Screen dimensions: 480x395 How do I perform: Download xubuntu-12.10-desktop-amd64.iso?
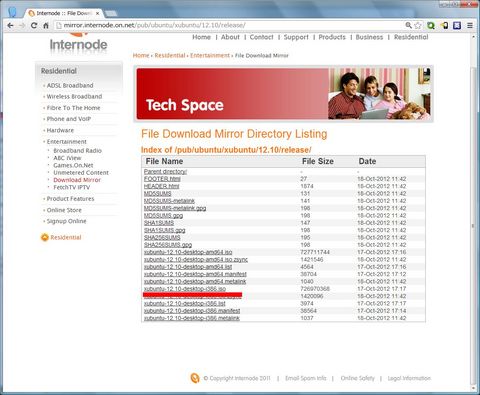188,252
